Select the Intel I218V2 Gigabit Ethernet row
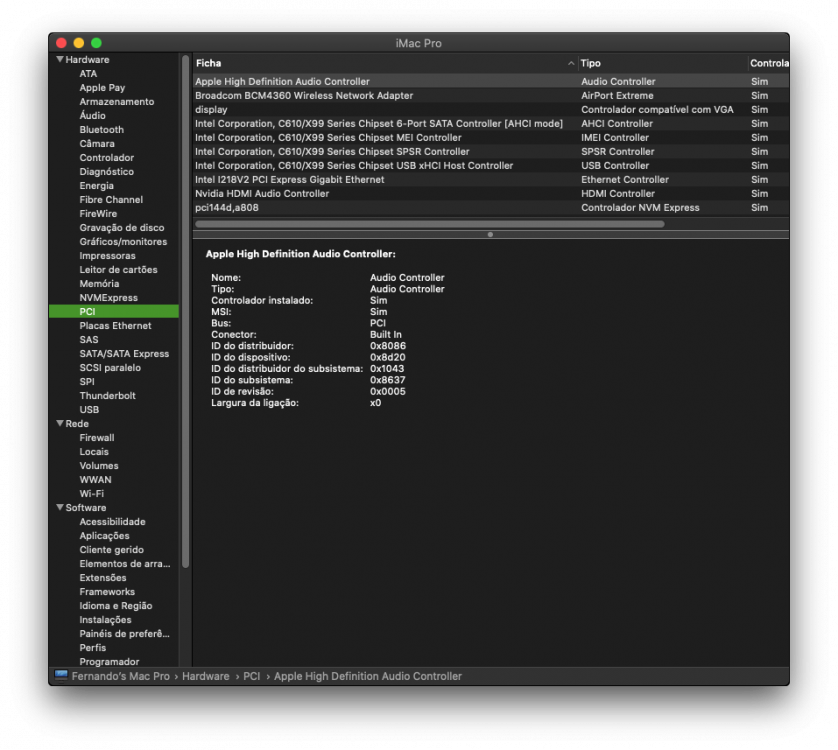The height and width of the screenshot is (750, 838). tap(491, 180)
